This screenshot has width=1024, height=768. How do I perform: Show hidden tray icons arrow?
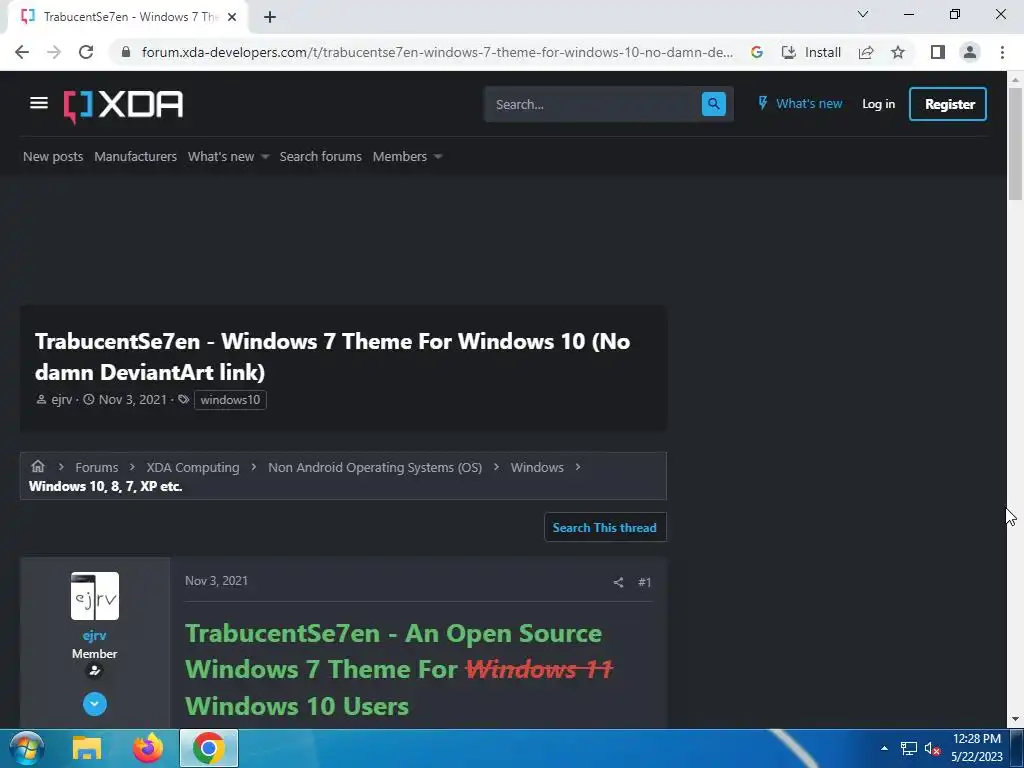(x=884, y=748)
